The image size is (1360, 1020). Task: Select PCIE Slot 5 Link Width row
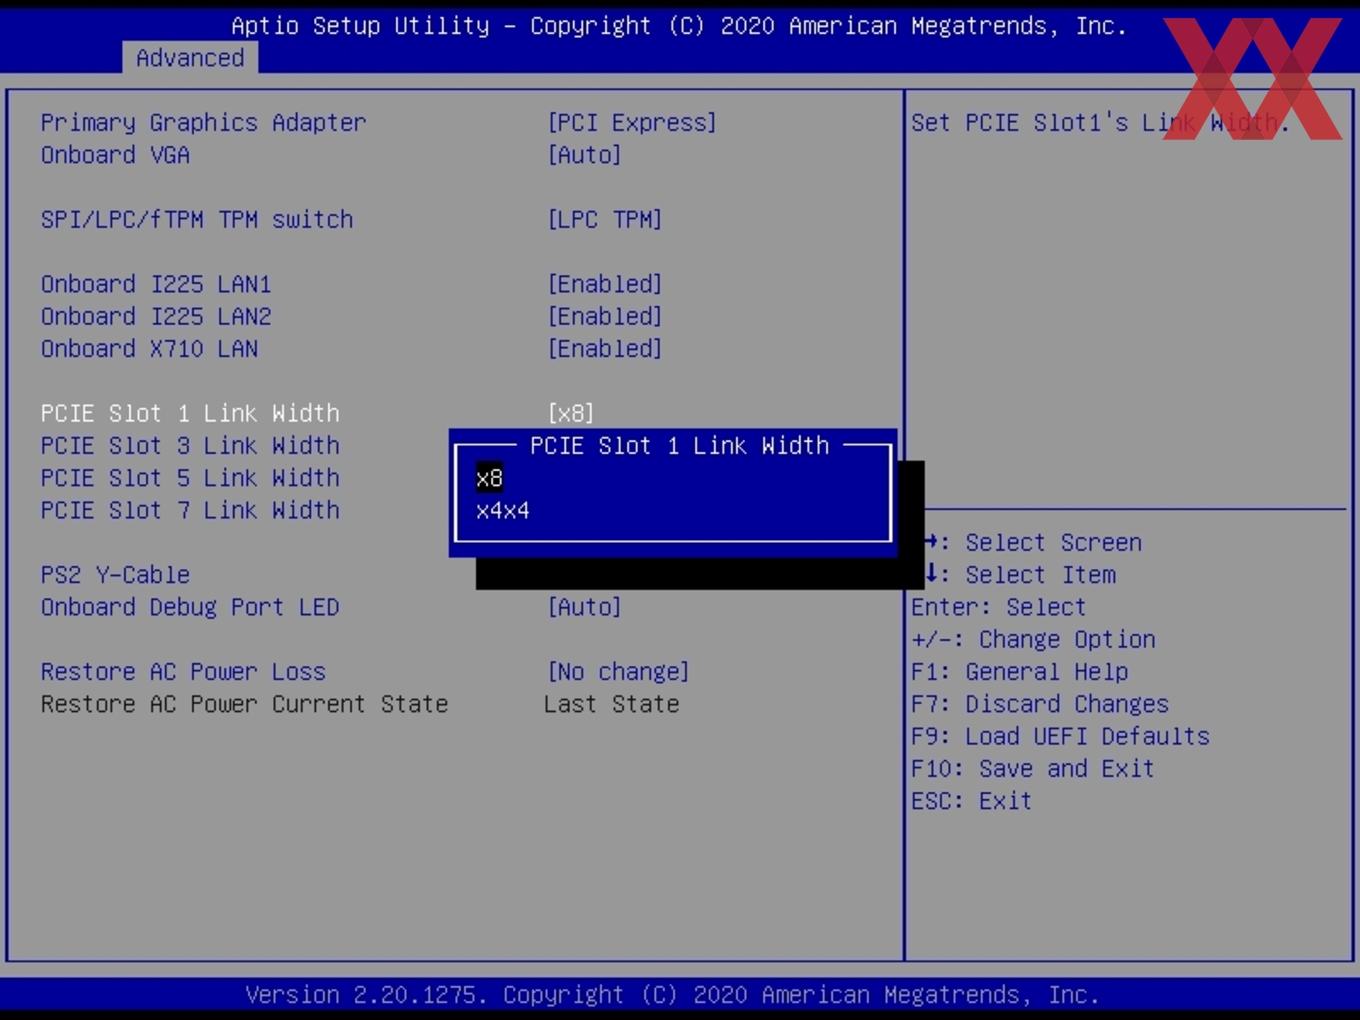(x=190, y=478)
